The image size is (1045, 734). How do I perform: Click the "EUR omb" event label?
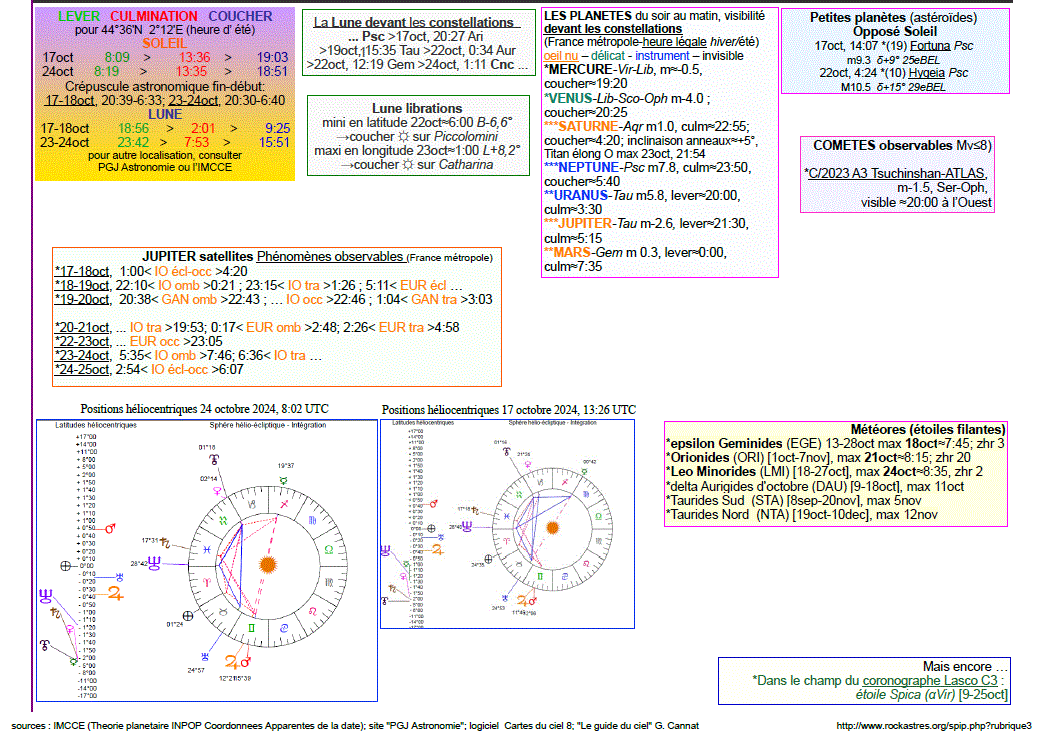coord(274,327)
